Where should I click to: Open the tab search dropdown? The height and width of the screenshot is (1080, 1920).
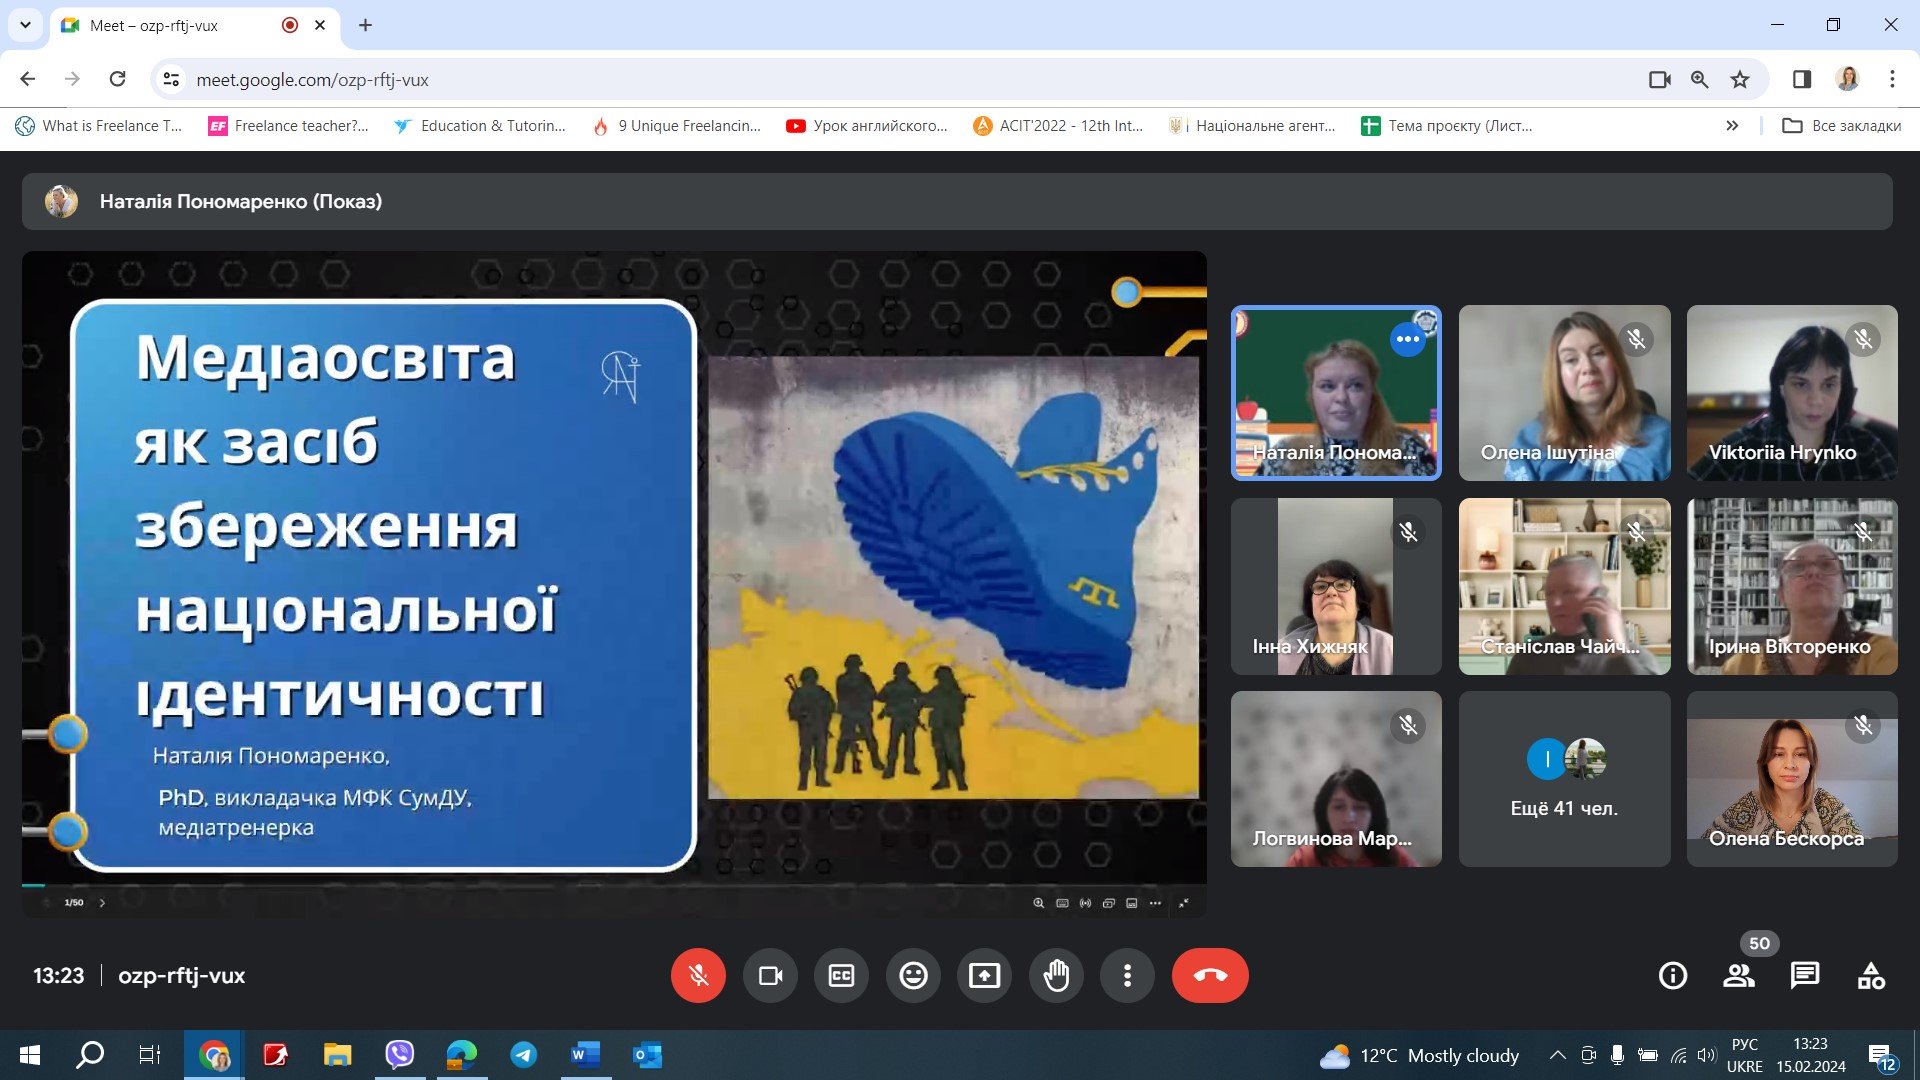(25, 25)
